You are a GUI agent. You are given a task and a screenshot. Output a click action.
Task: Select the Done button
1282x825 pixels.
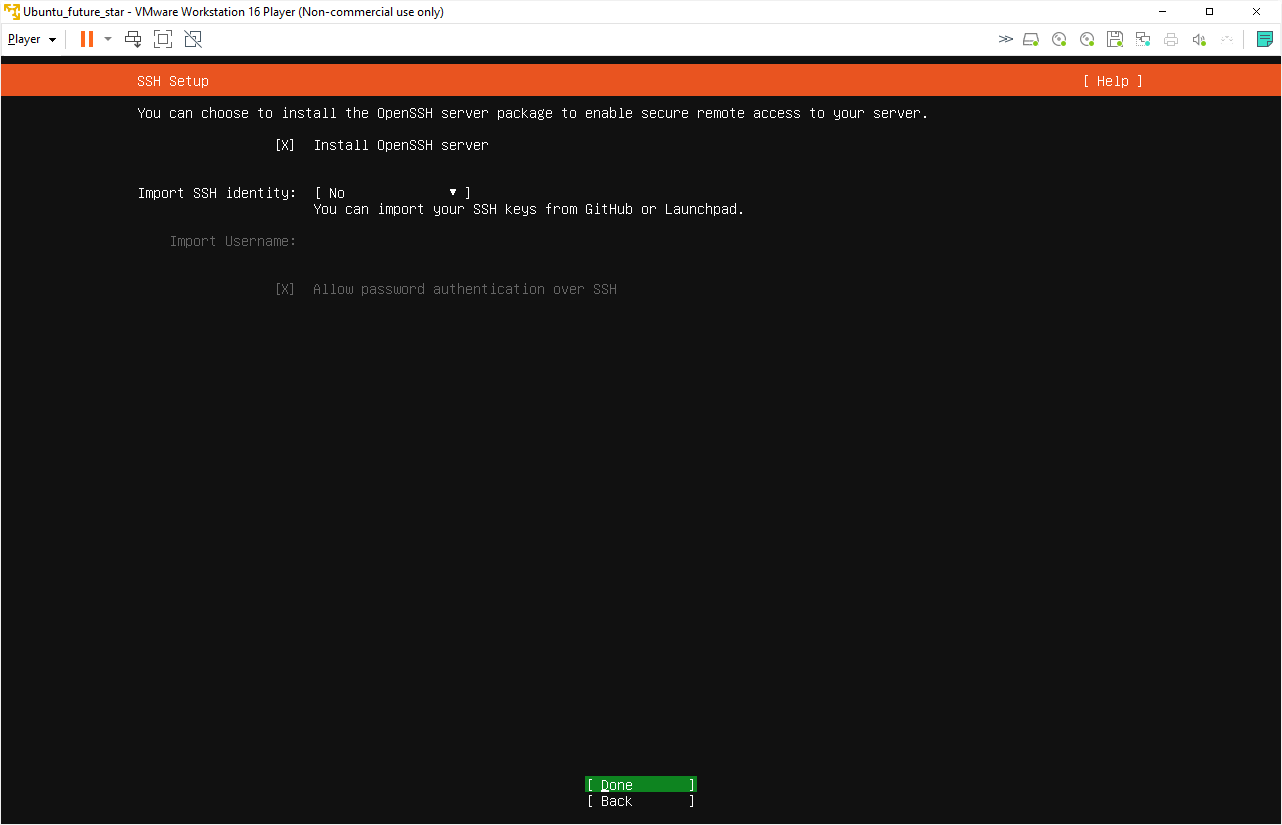pos(641,785)
